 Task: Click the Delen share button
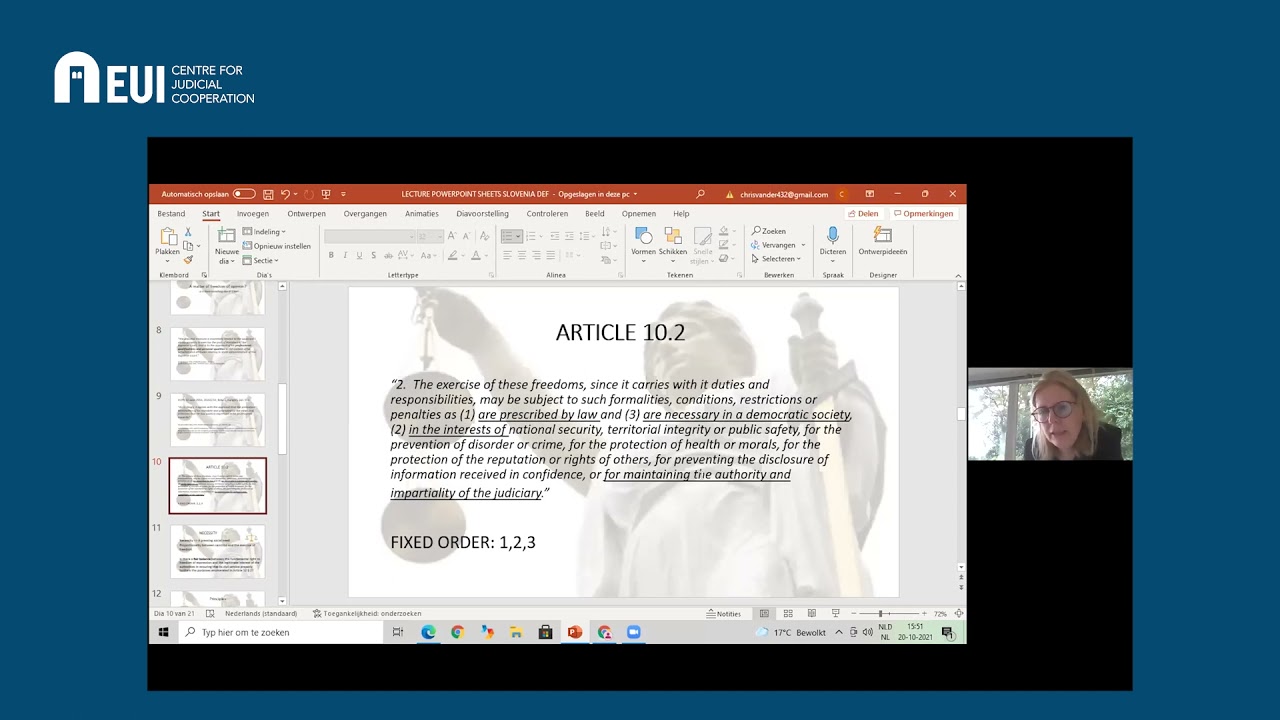click(x=863, y=213)
